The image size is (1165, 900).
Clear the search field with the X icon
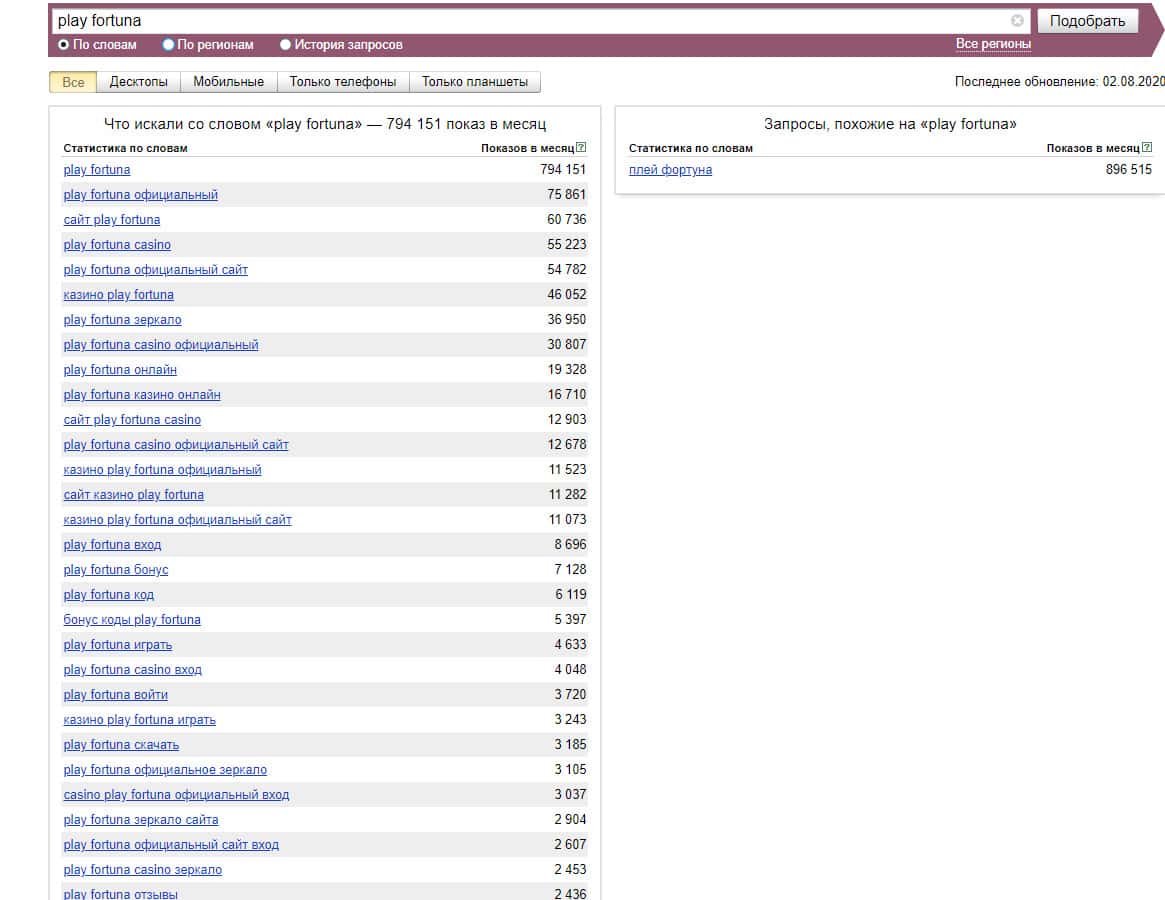click(1017, 20)
